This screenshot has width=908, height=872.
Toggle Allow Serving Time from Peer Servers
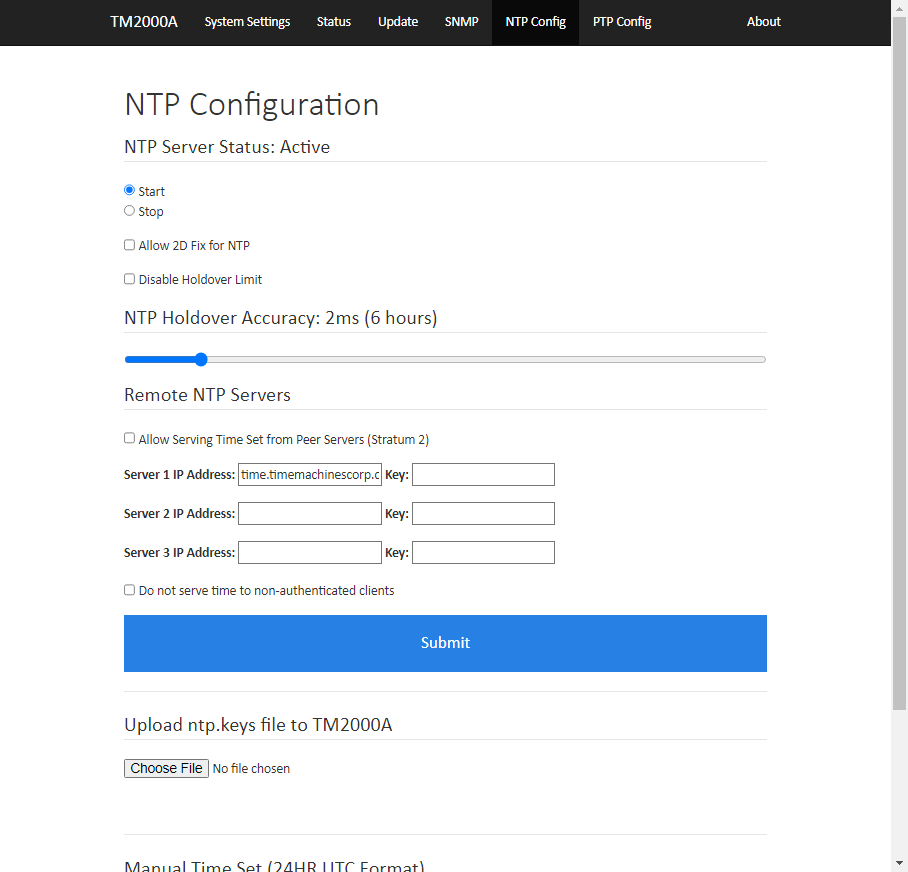coord(129,438)
